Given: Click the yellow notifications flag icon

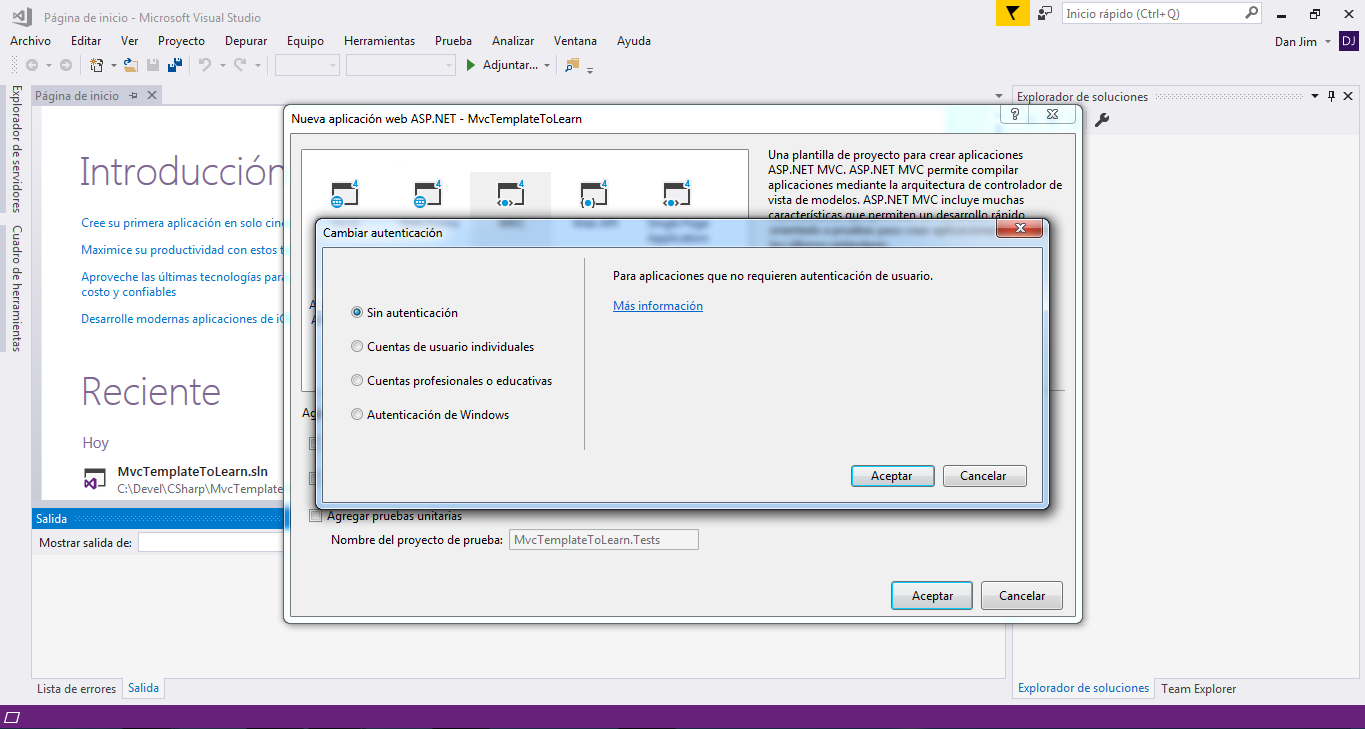Looking at the screenshot, I should point(1012,13).
